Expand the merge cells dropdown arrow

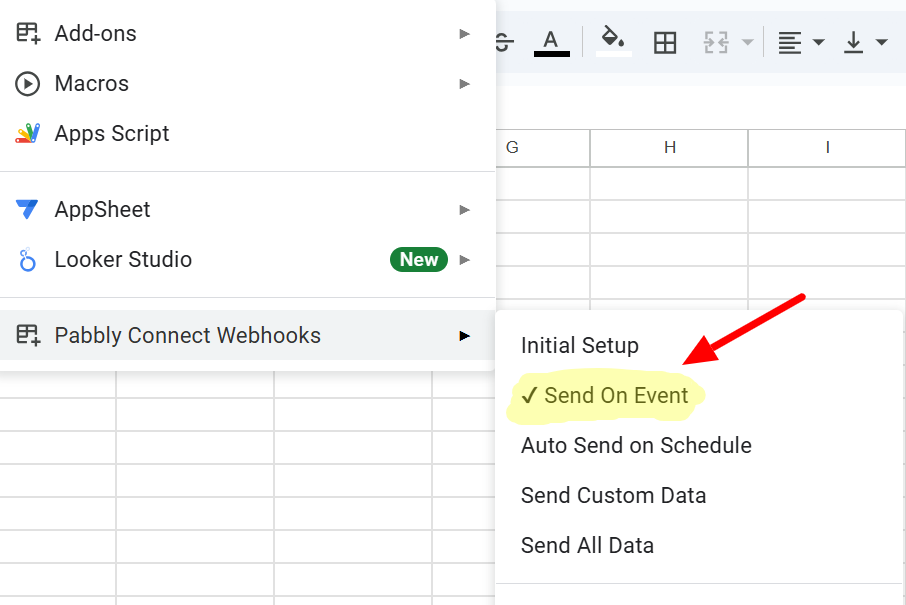click(x=747, y=43)
